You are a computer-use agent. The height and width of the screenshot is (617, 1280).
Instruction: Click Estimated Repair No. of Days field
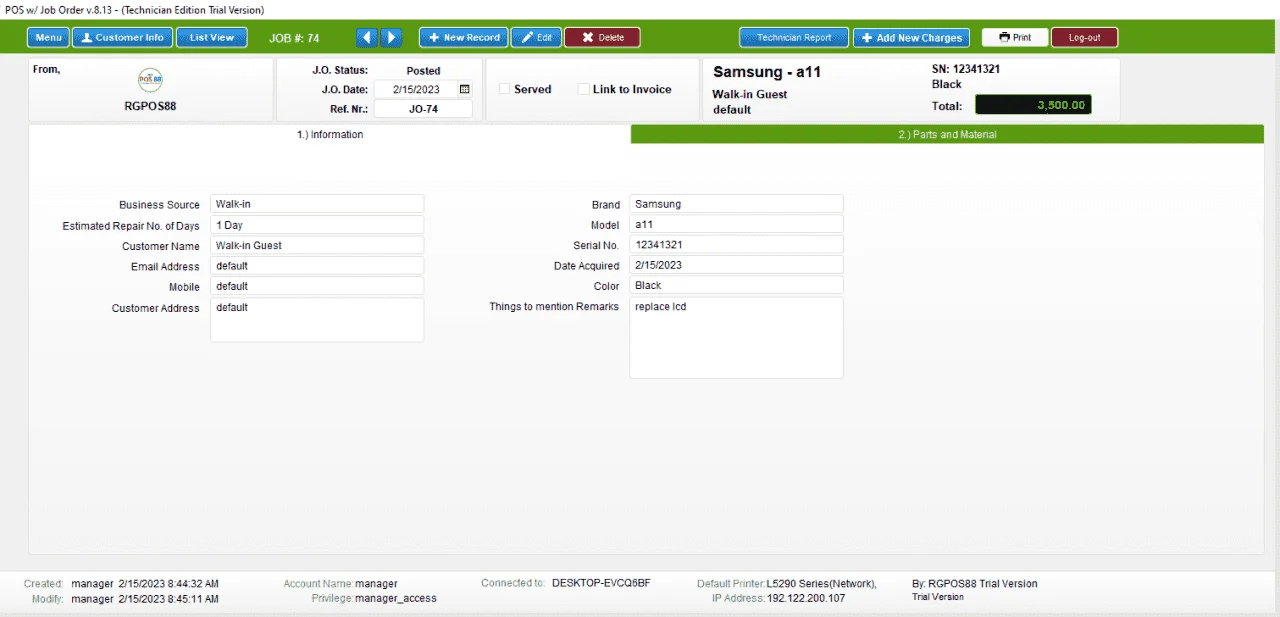317,225
